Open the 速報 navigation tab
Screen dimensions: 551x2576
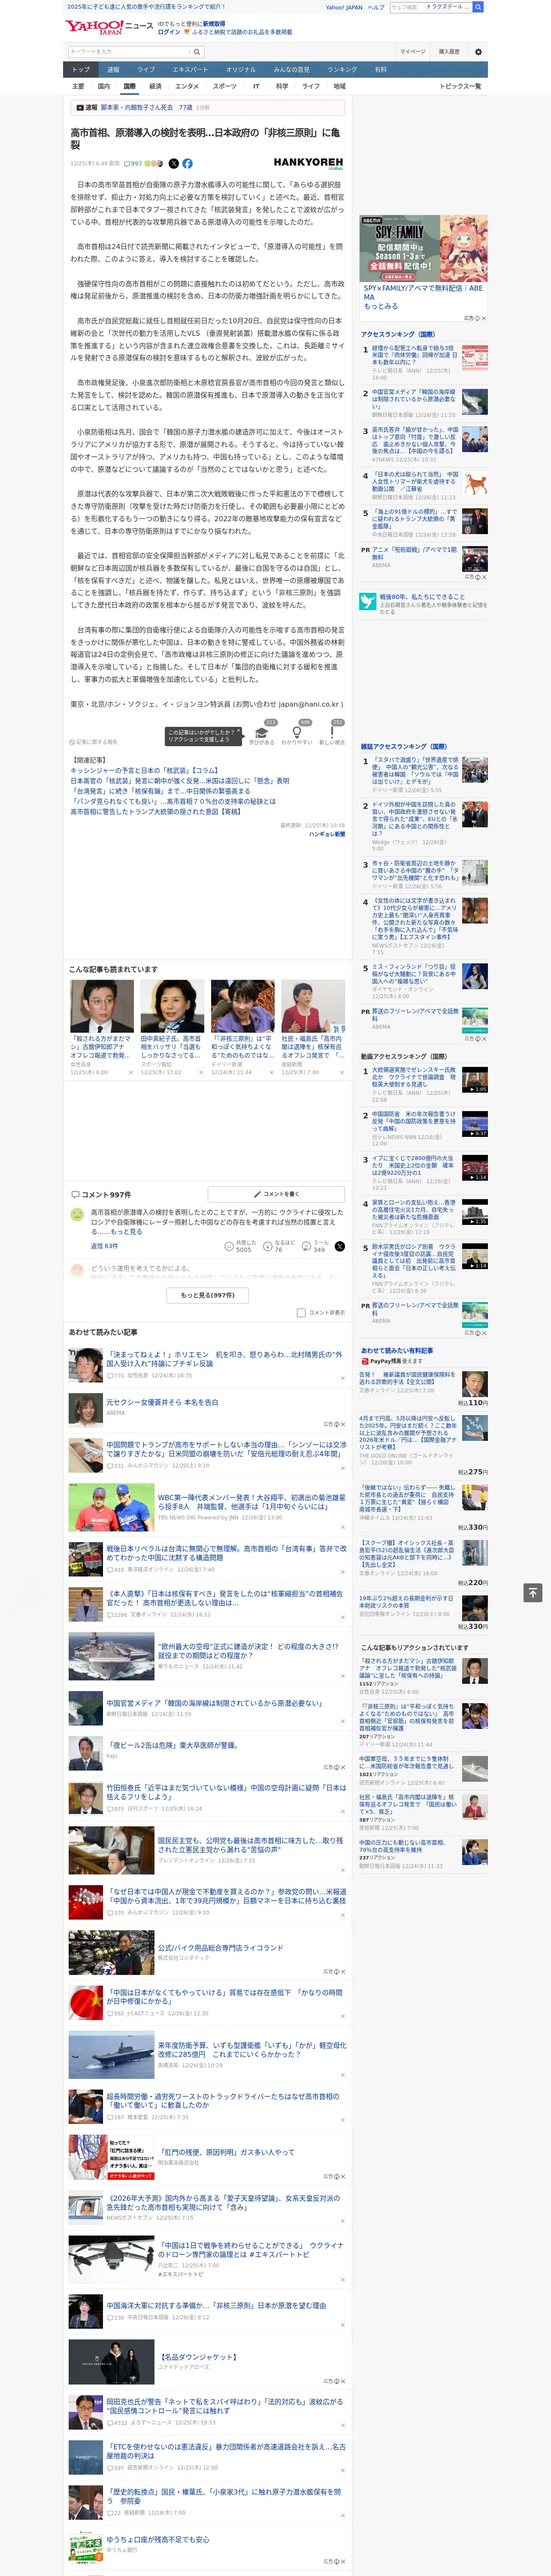pos(113,69)
